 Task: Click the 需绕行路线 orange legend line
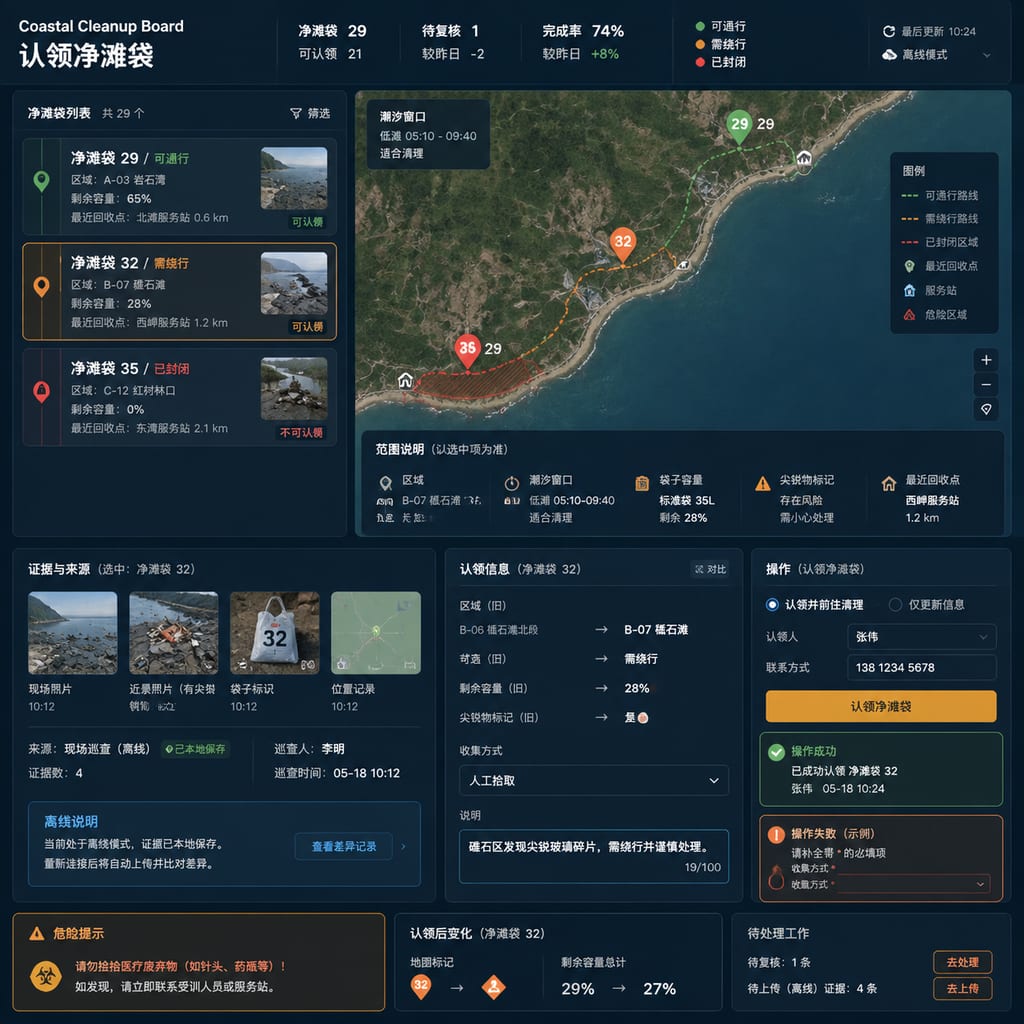(910, 219)
